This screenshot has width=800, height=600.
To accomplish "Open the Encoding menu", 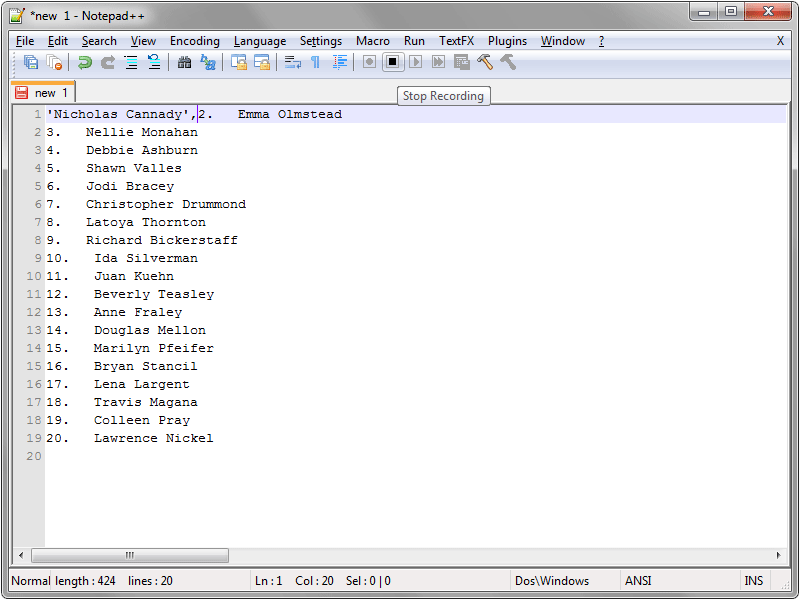I will pyautogui.click(x=194, y=41).
